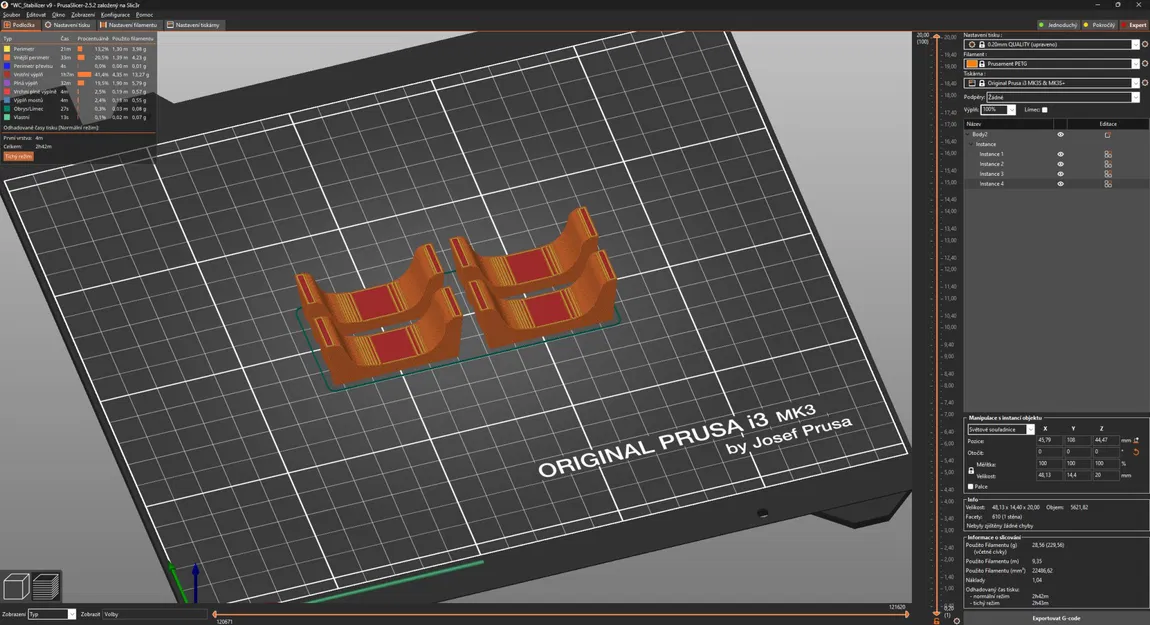Screen dimensions: 1150x625
Task: Click the drop-to-bed icon next to Pozice
Action: point(1136,441)
